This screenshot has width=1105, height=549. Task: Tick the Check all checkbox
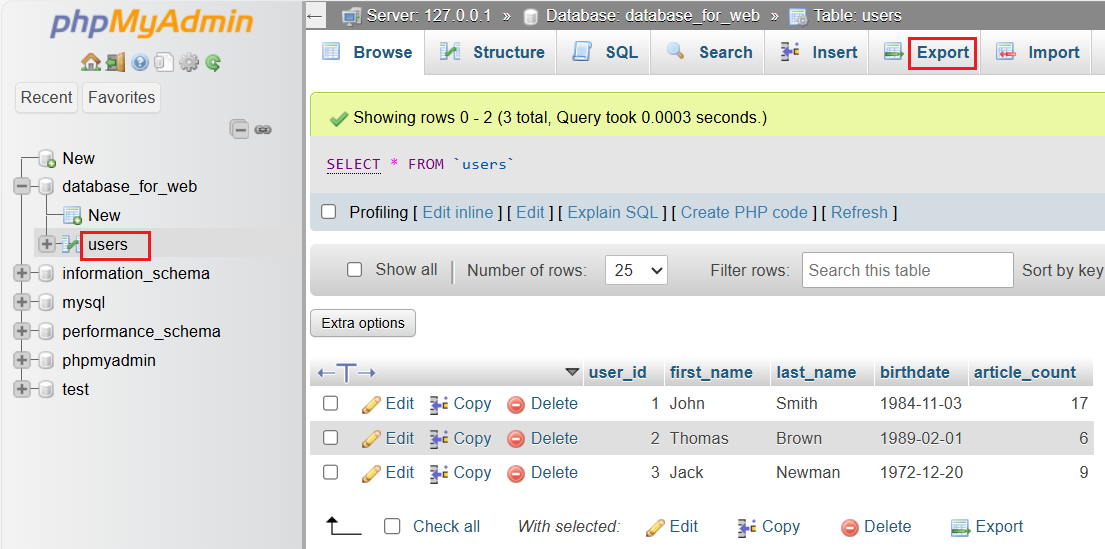coord(393,526)
